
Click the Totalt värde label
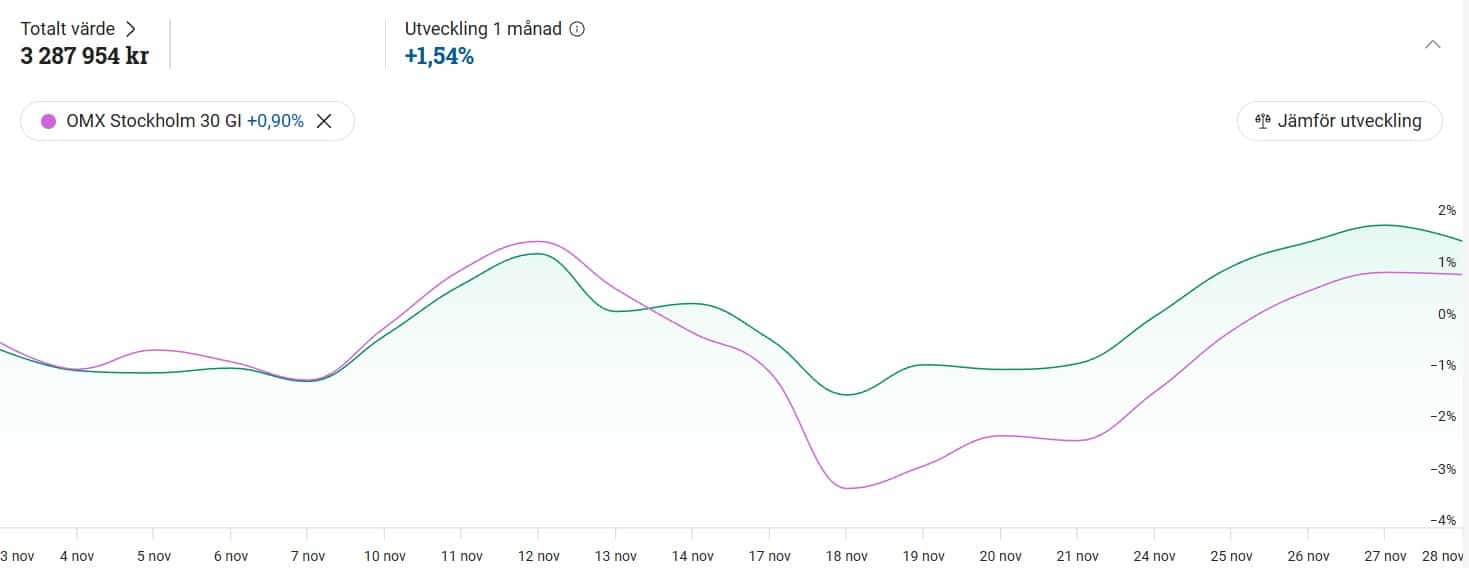[67, 29]
